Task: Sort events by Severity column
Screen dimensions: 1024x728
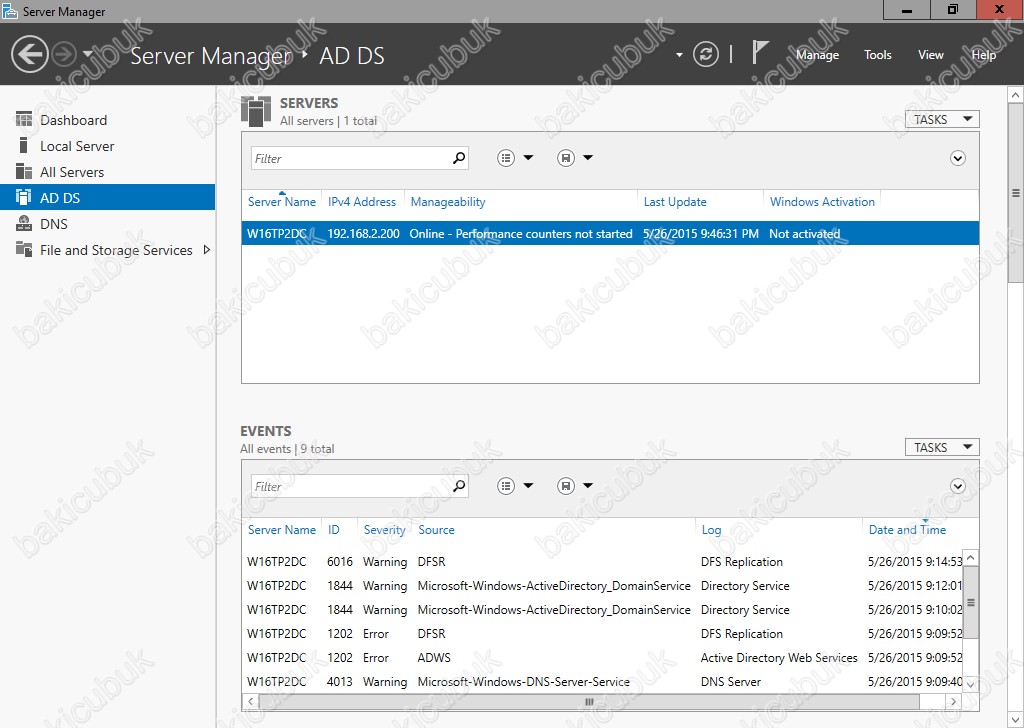Action: [385, 530]
